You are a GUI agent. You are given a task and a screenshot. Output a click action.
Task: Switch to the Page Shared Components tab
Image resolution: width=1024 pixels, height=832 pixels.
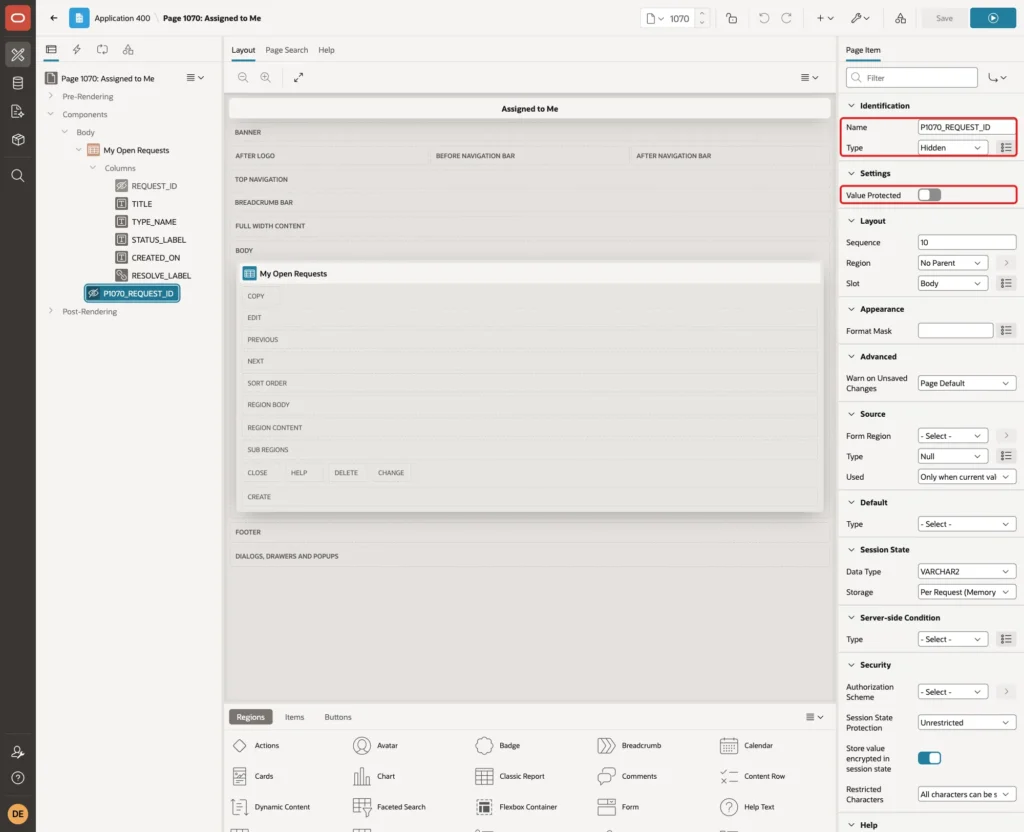coord(128,50)
